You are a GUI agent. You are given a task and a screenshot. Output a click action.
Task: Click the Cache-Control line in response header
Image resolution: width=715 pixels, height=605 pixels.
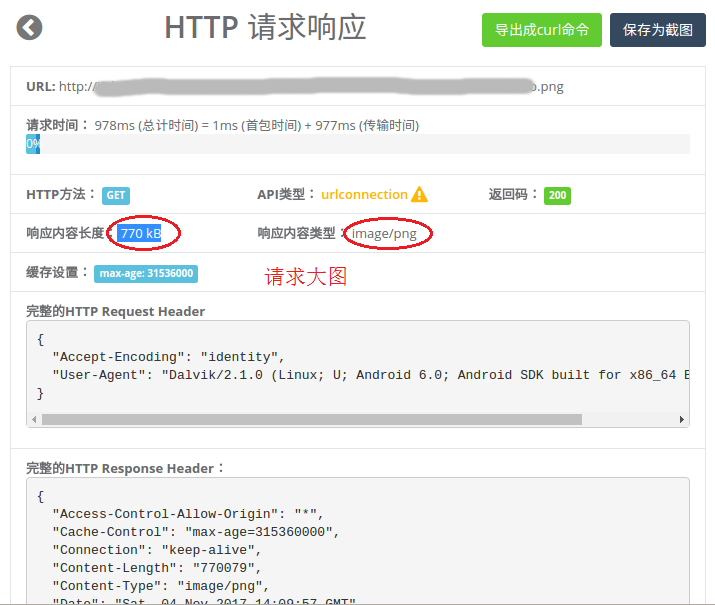tap(195, 532)
